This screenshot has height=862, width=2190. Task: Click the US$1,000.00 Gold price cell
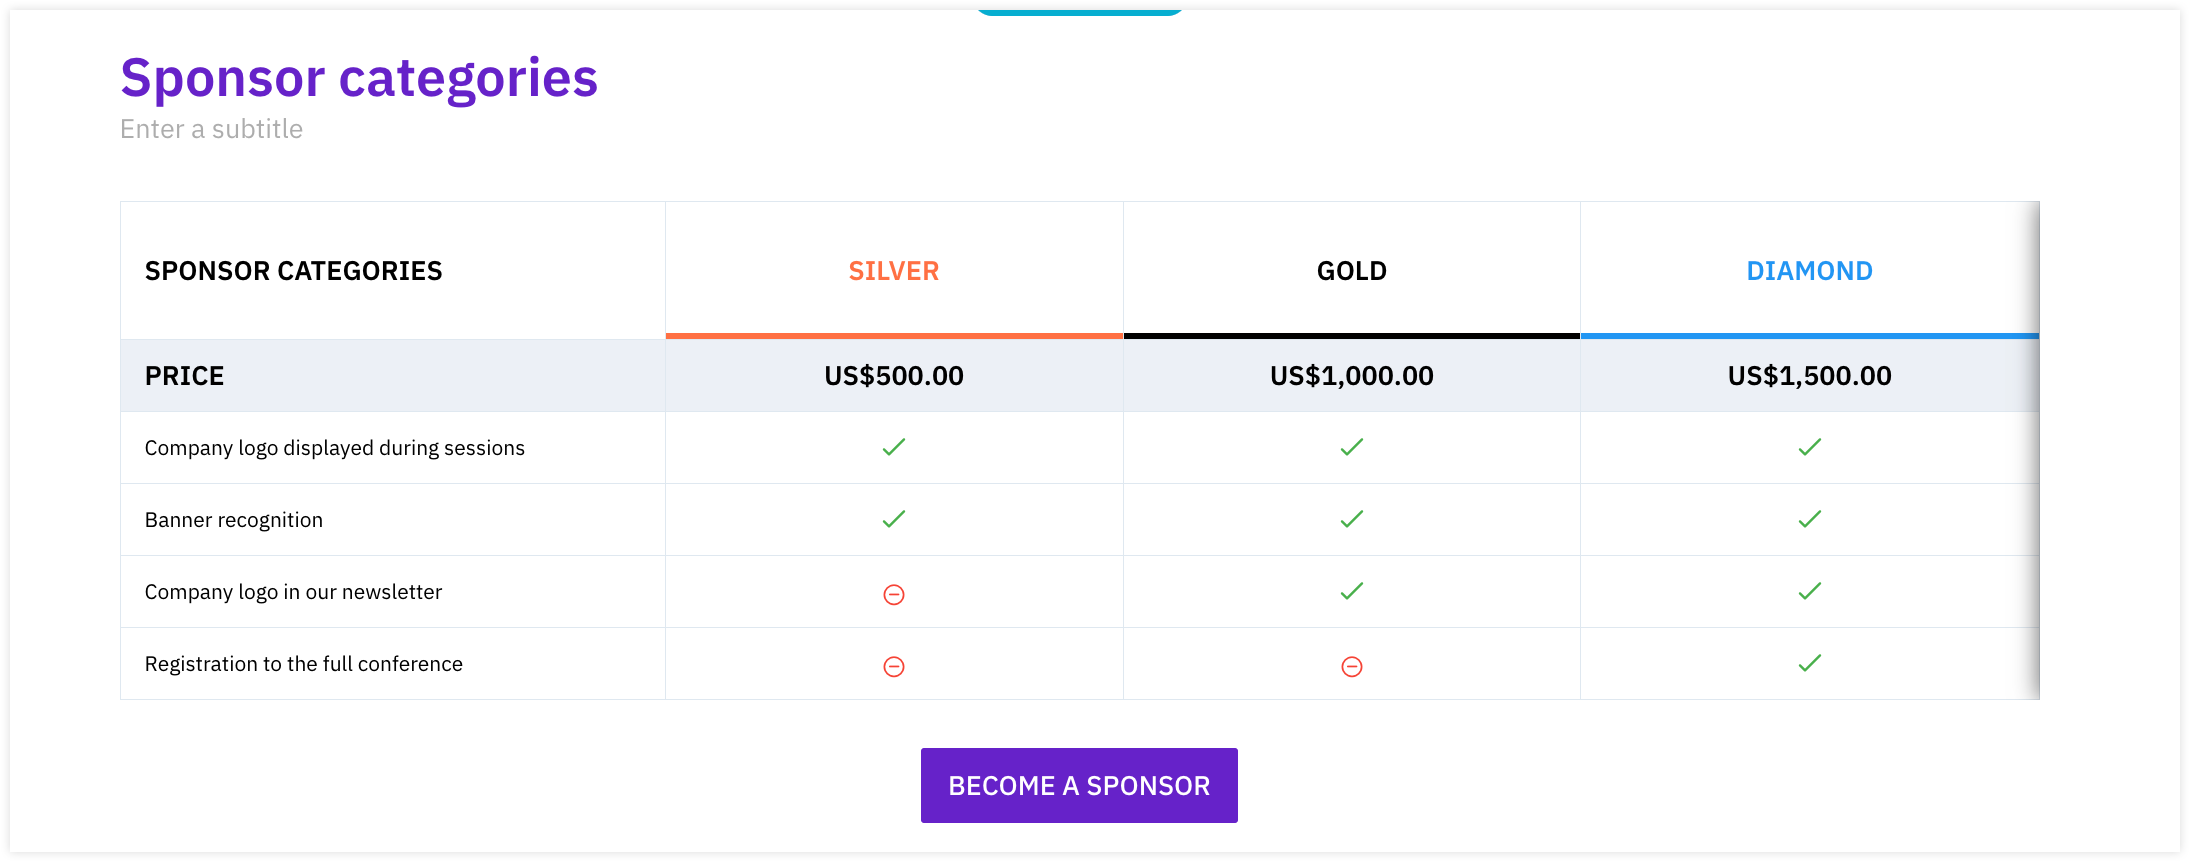(x=1351, y=376)
